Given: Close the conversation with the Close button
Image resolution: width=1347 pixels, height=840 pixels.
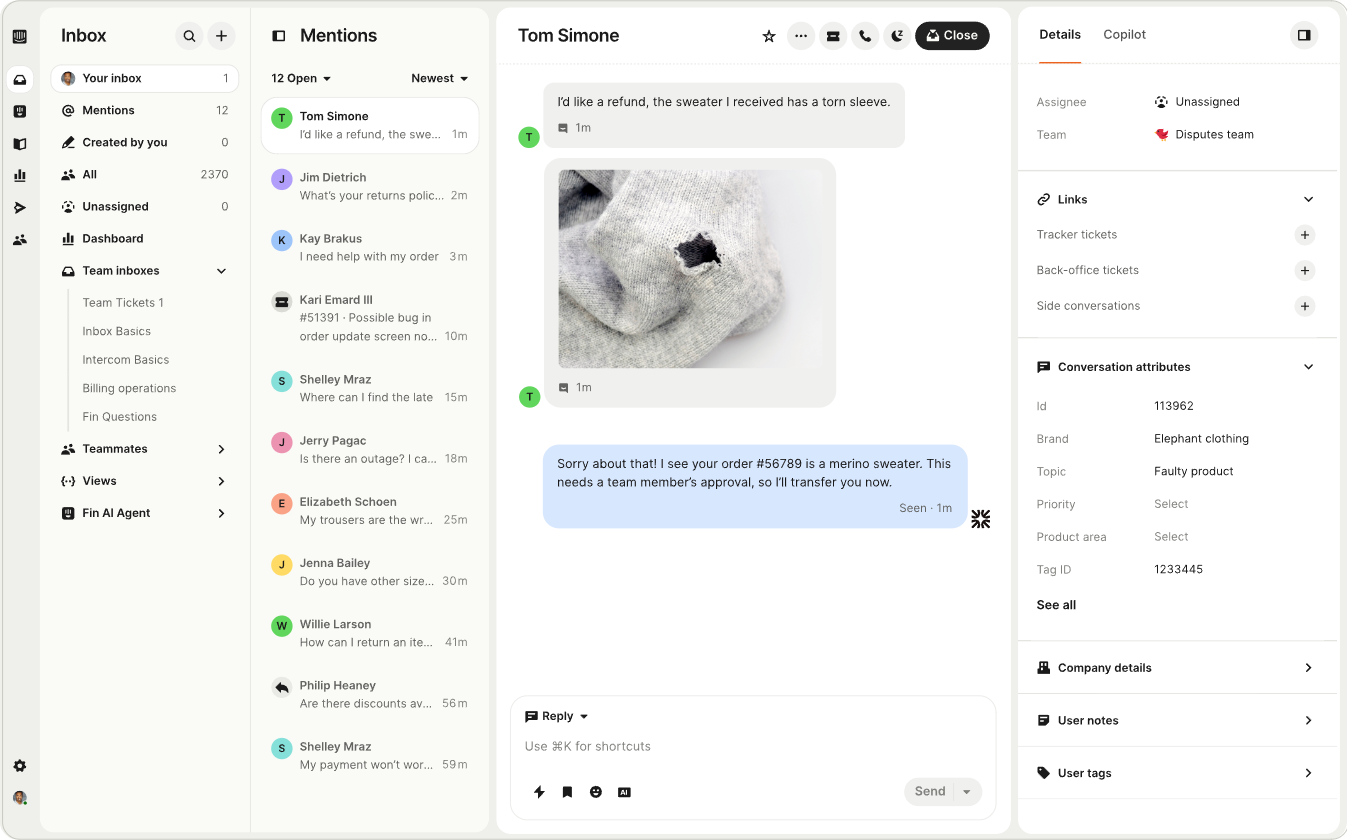Looking at the screenshot, I should (x=951, y=35).
